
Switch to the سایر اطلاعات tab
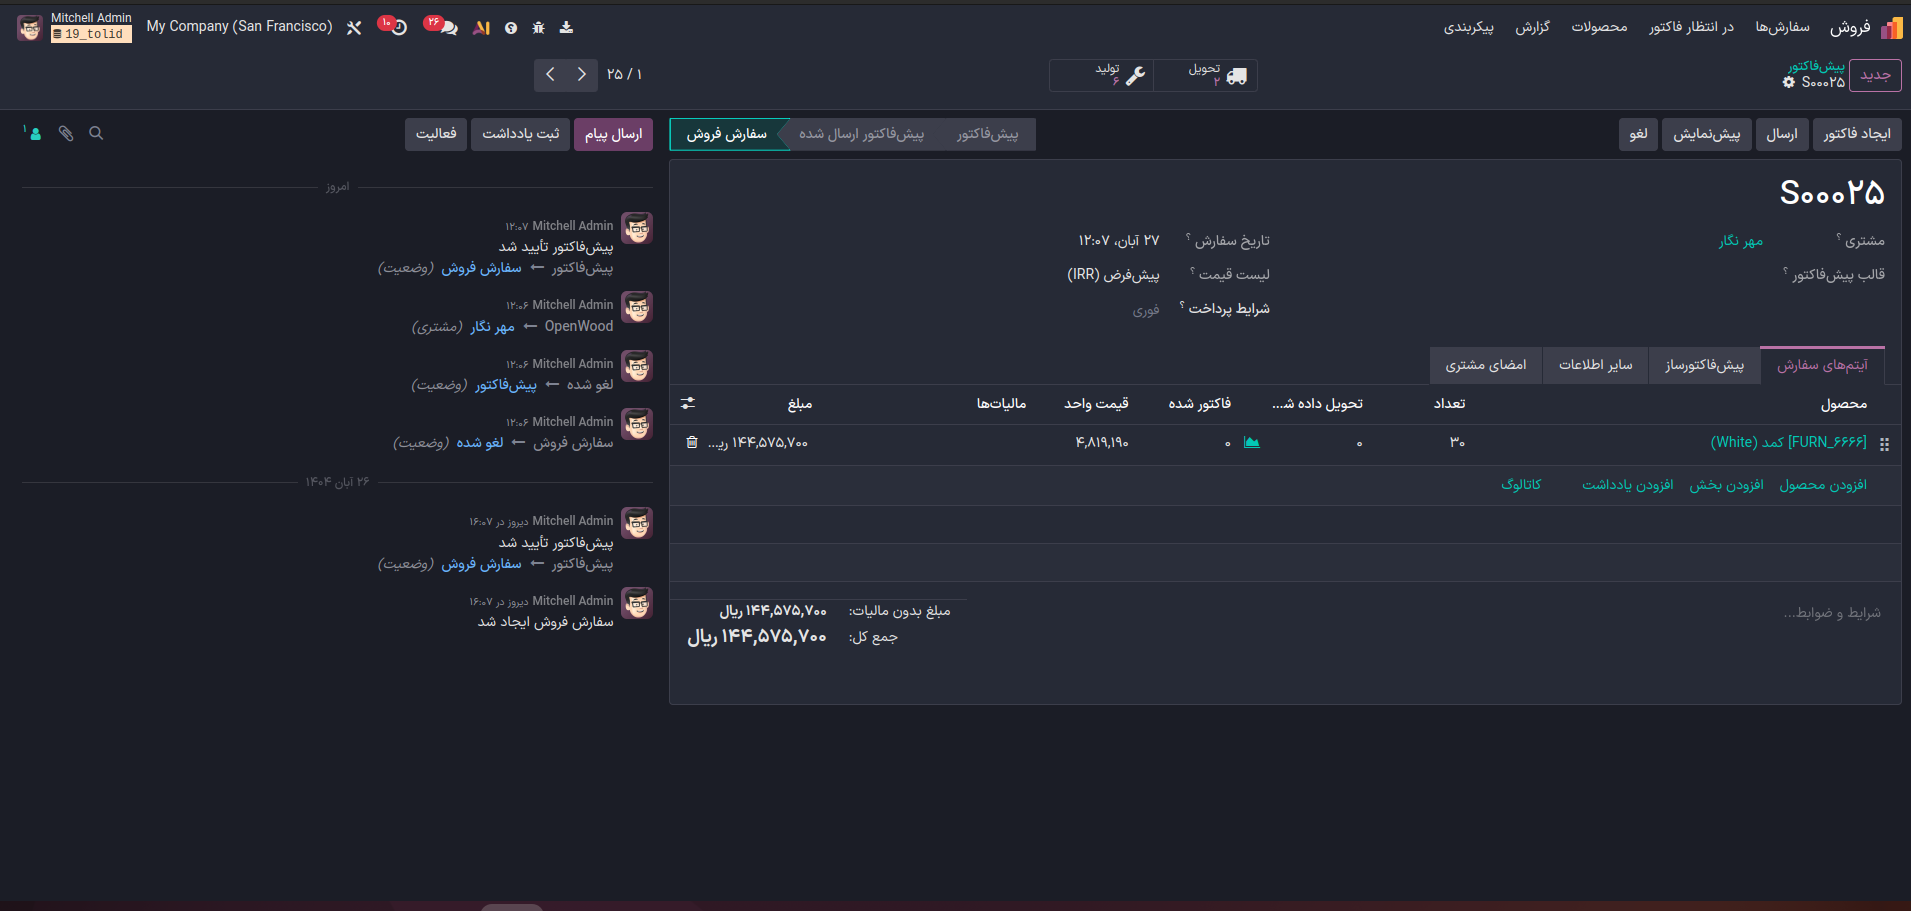point(1595,365)
